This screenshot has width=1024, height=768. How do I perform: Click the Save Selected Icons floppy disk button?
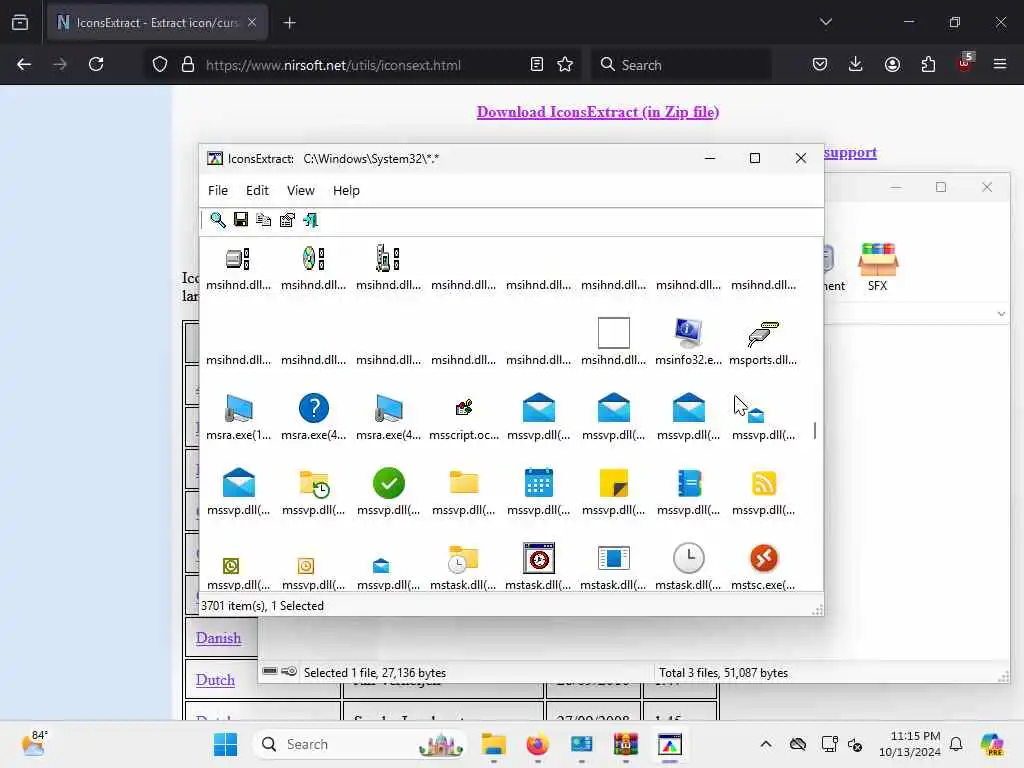(x=241, y=219)
